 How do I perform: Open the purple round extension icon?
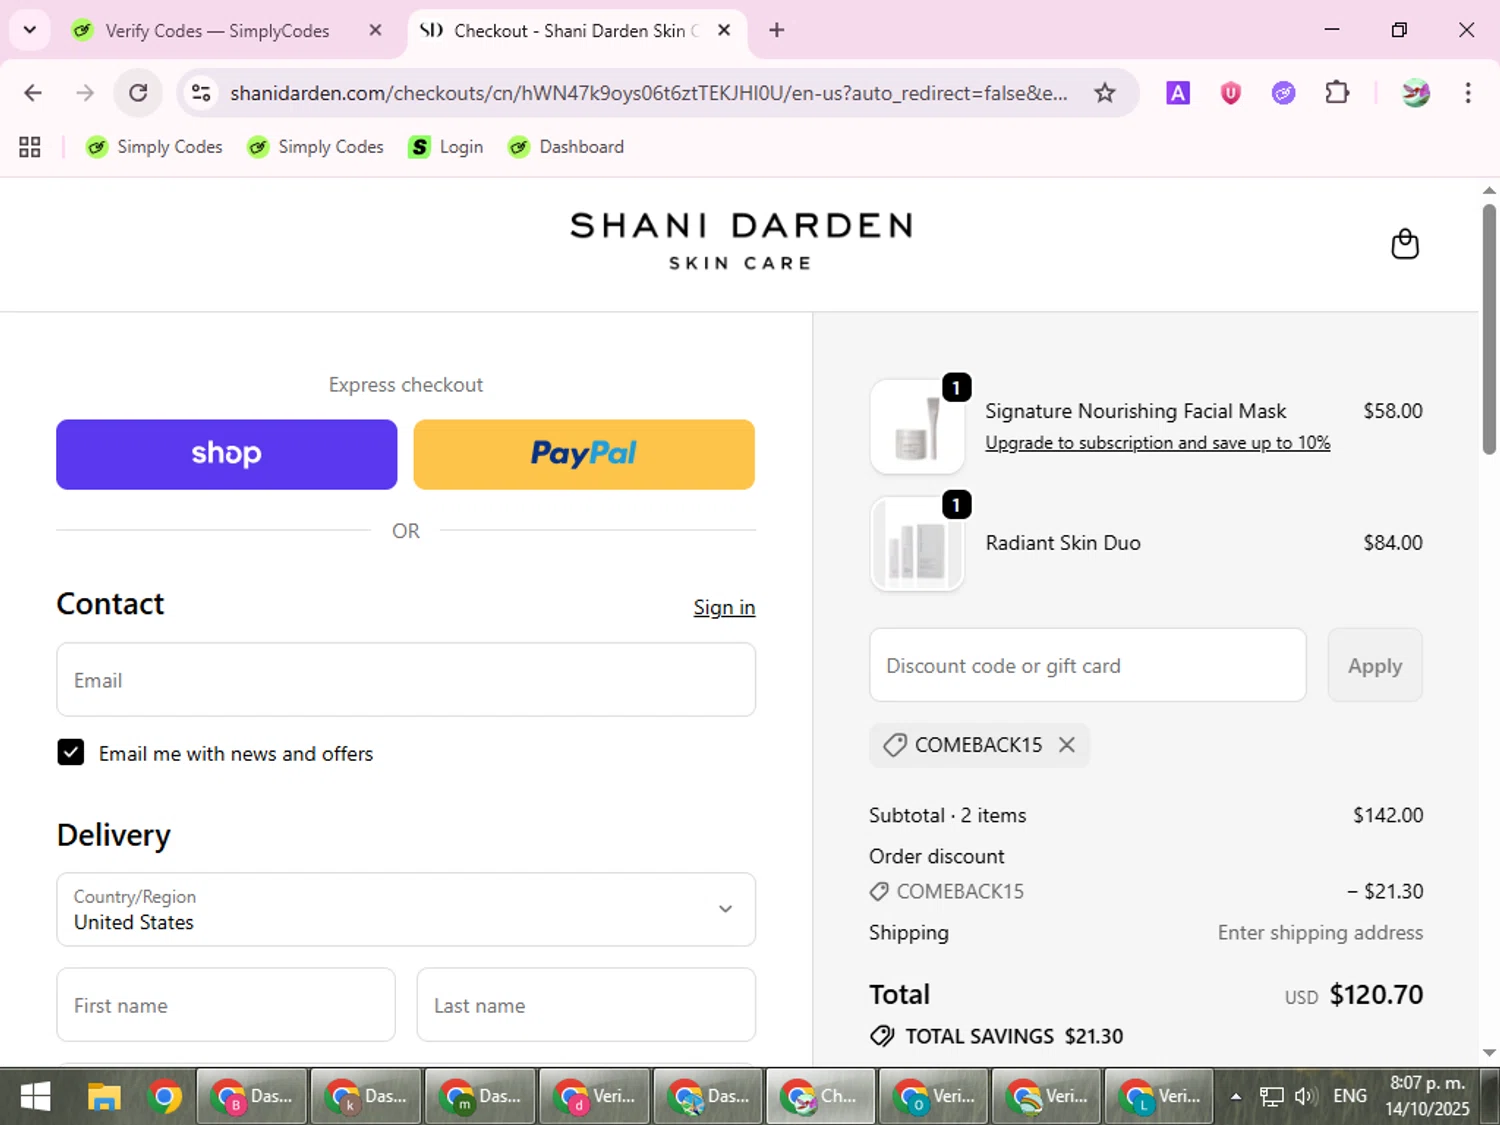(1283, 93)
